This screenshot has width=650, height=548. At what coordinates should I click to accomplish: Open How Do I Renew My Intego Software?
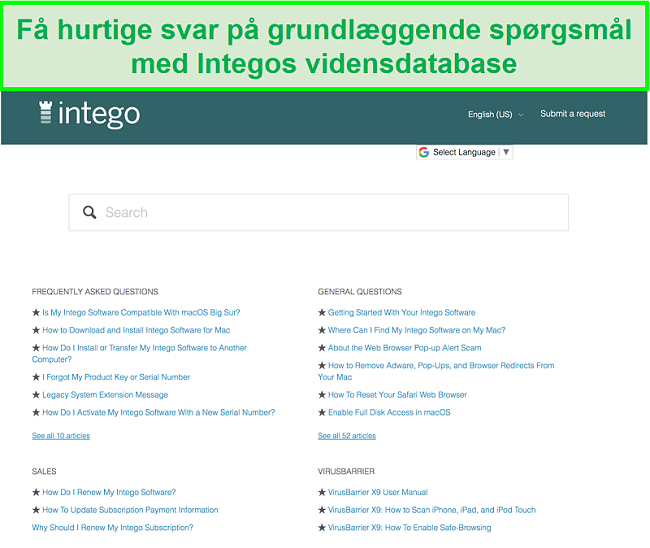pos(109,492)
